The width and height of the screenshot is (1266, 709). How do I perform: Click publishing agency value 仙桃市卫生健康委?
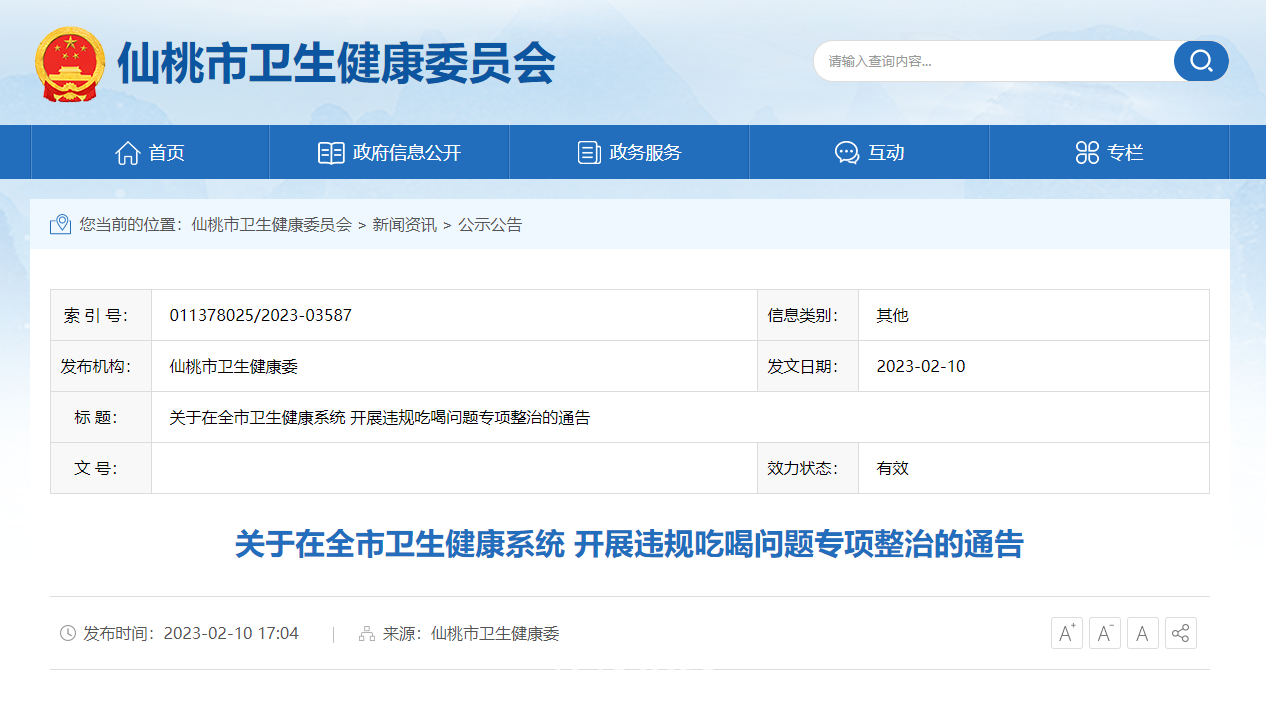234,366
